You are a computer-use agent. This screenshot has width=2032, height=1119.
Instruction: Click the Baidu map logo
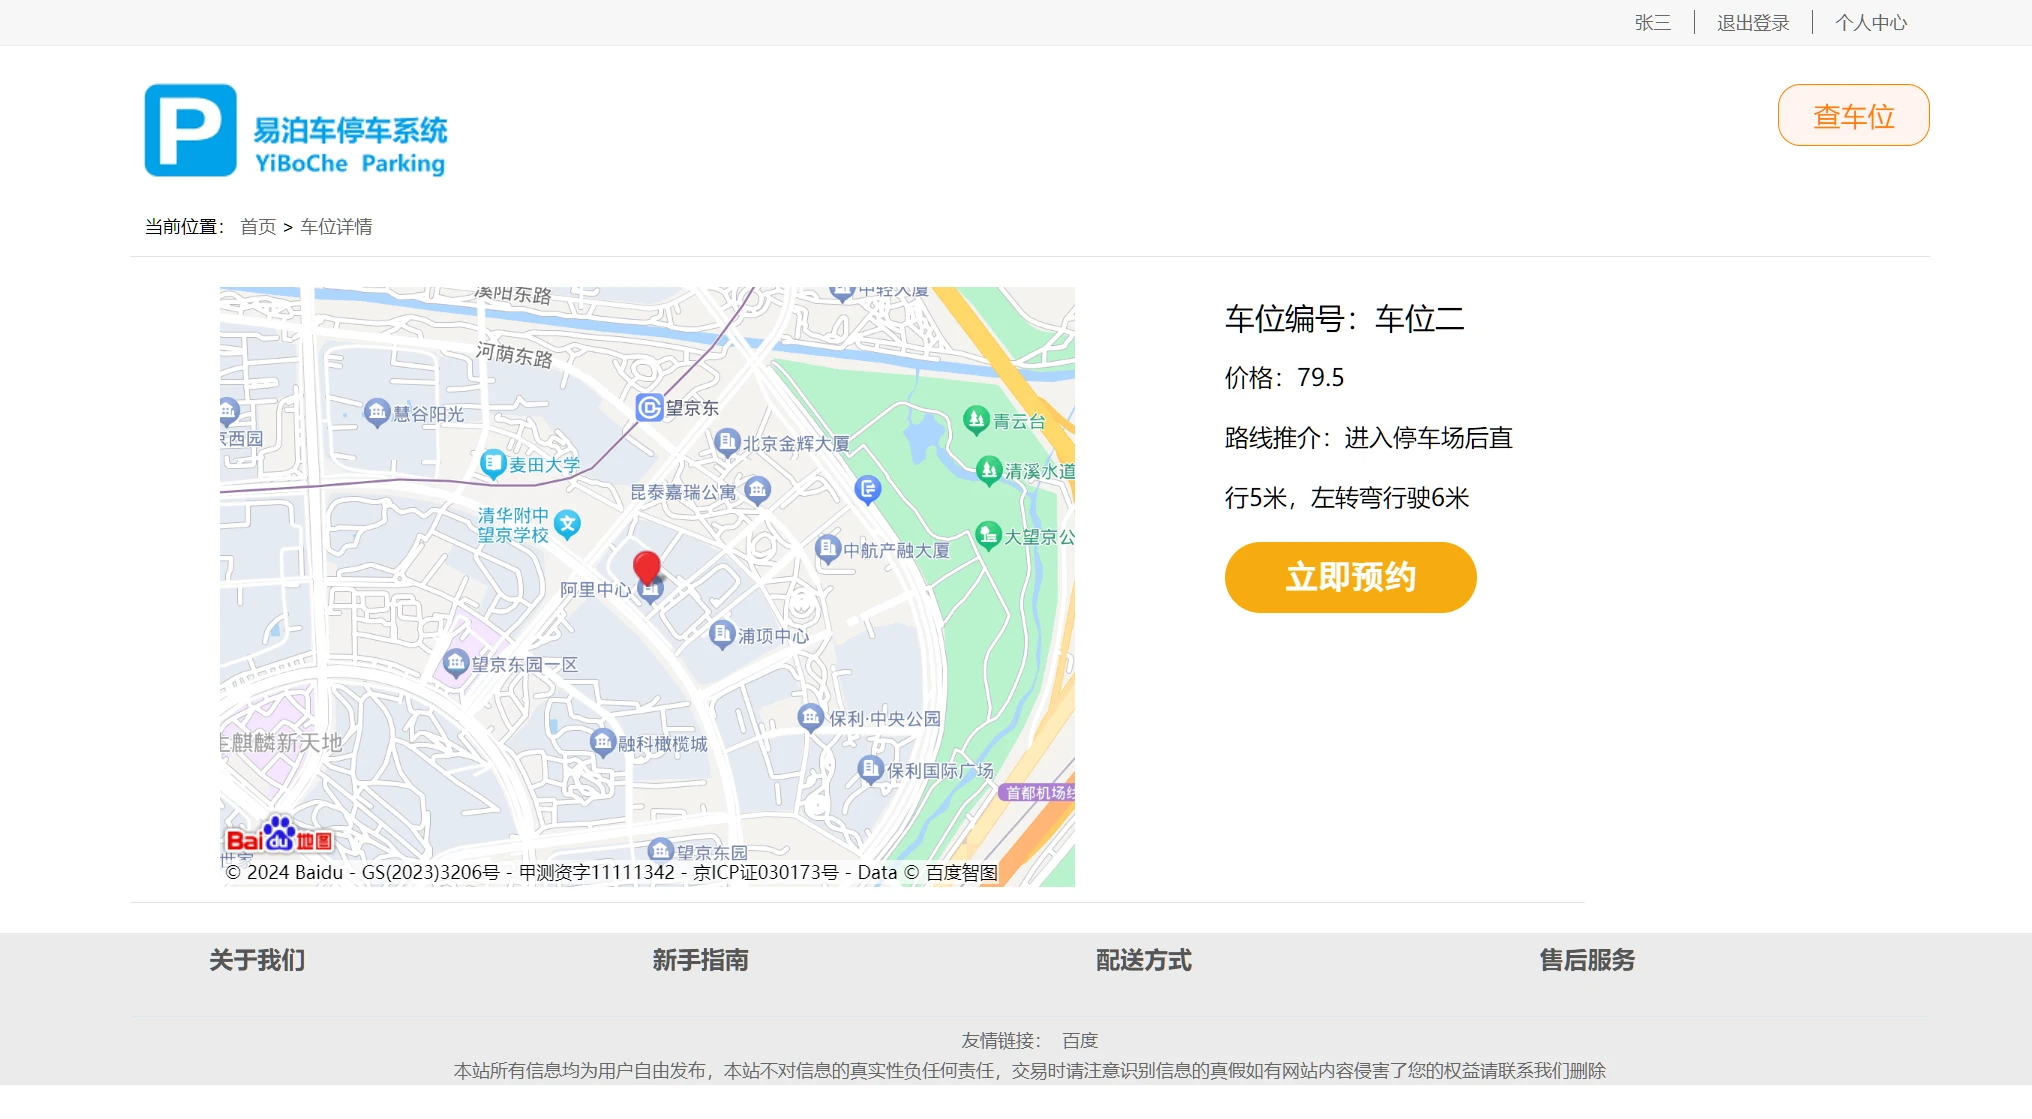(x=279, y=836)
